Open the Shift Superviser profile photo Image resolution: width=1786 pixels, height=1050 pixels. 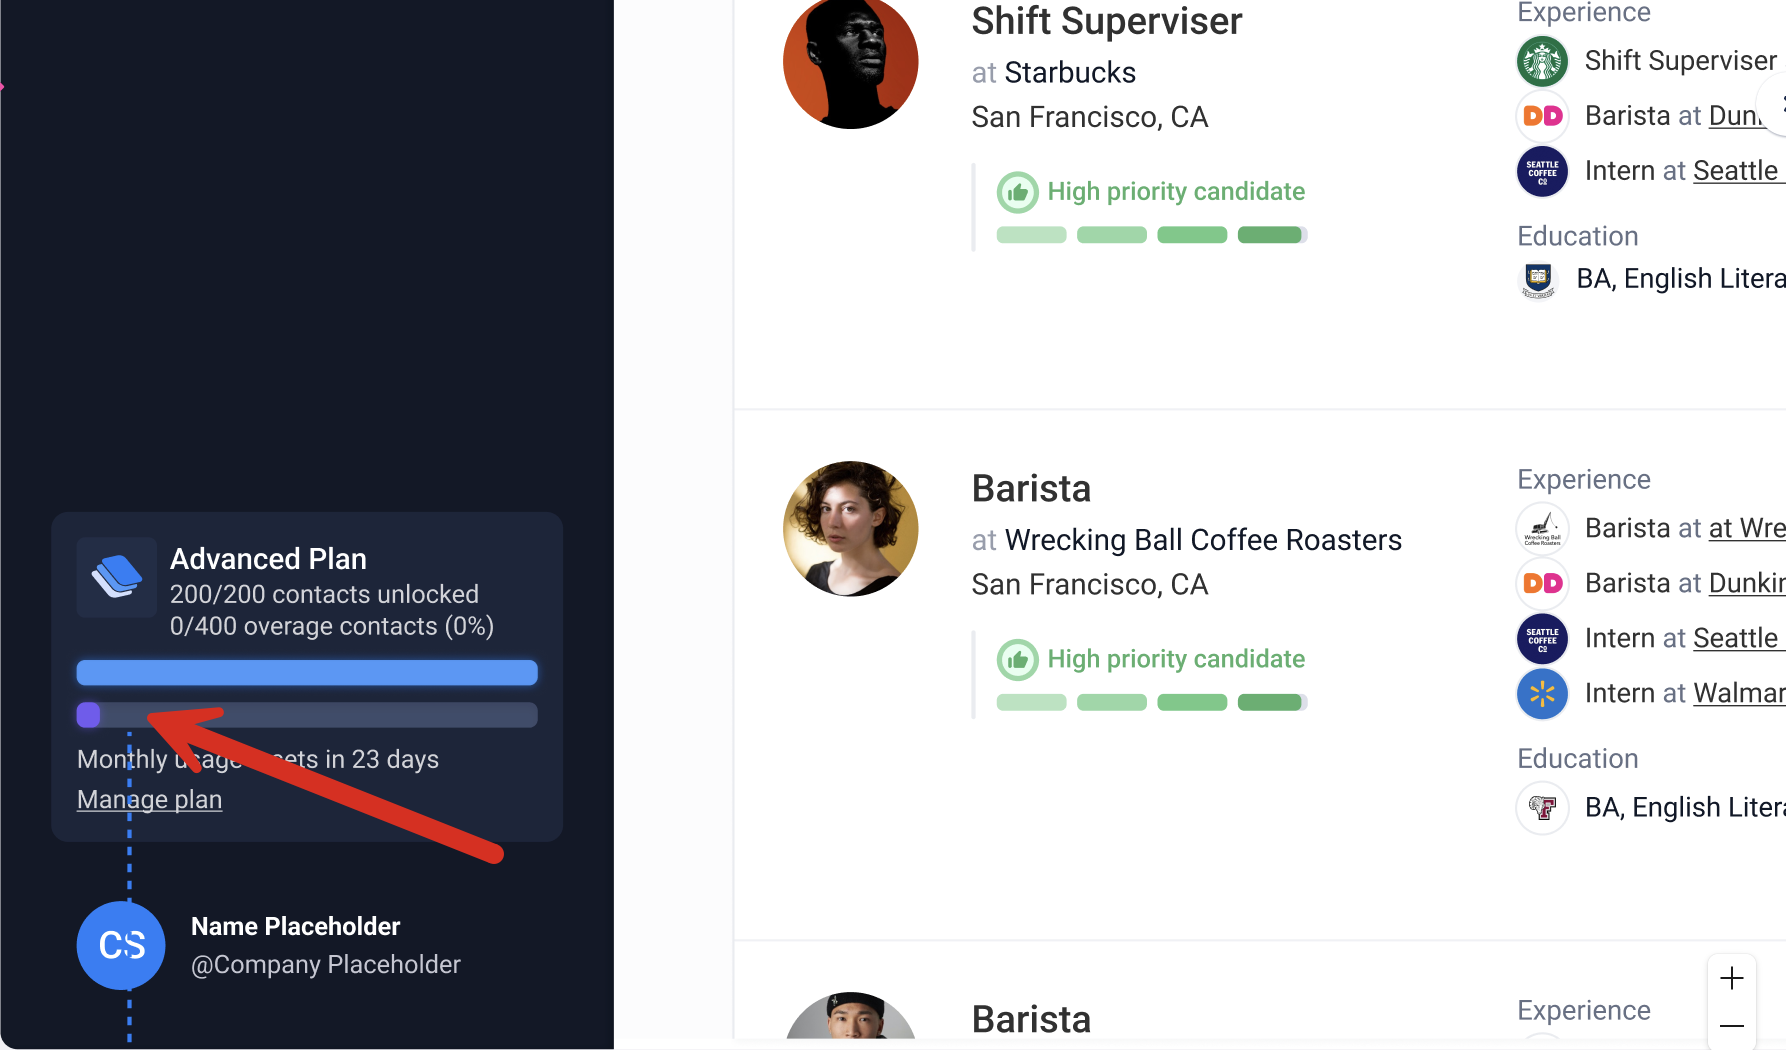[x=850, y=62]
